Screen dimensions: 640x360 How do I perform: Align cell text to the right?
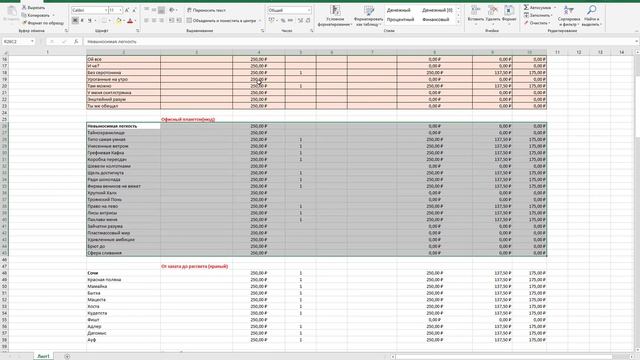point(162,20)
